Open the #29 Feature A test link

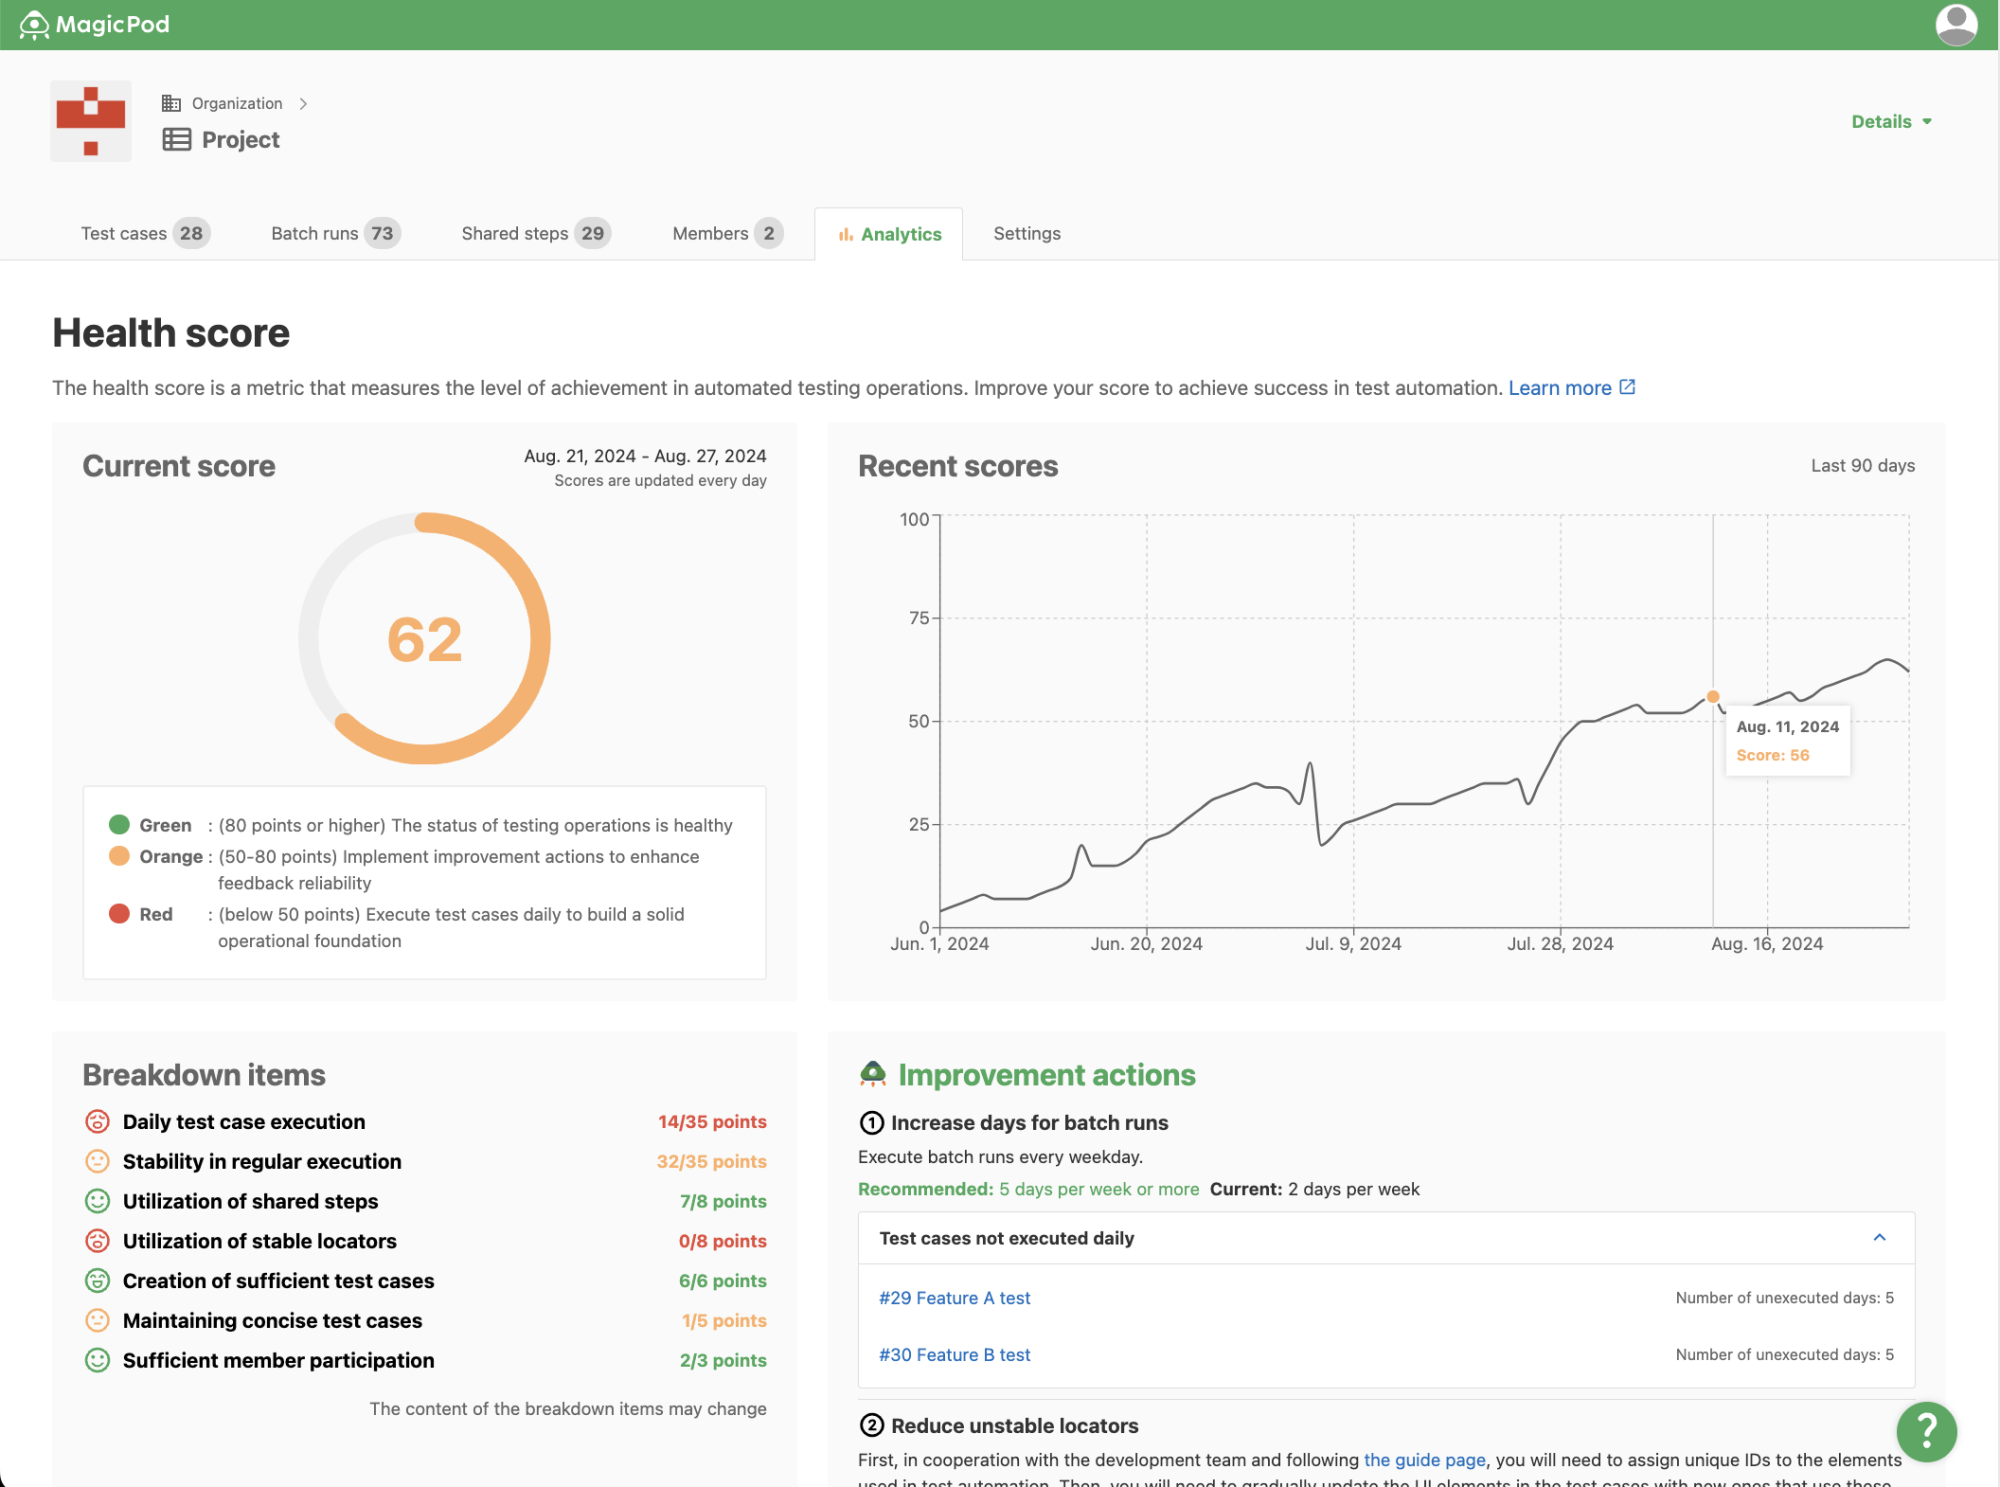954,1298
